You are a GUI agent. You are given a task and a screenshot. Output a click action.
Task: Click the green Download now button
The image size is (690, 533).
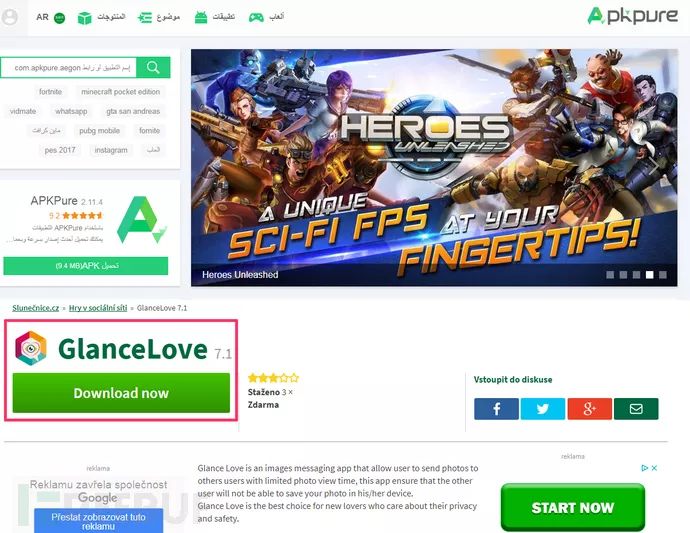coord(121,393)
